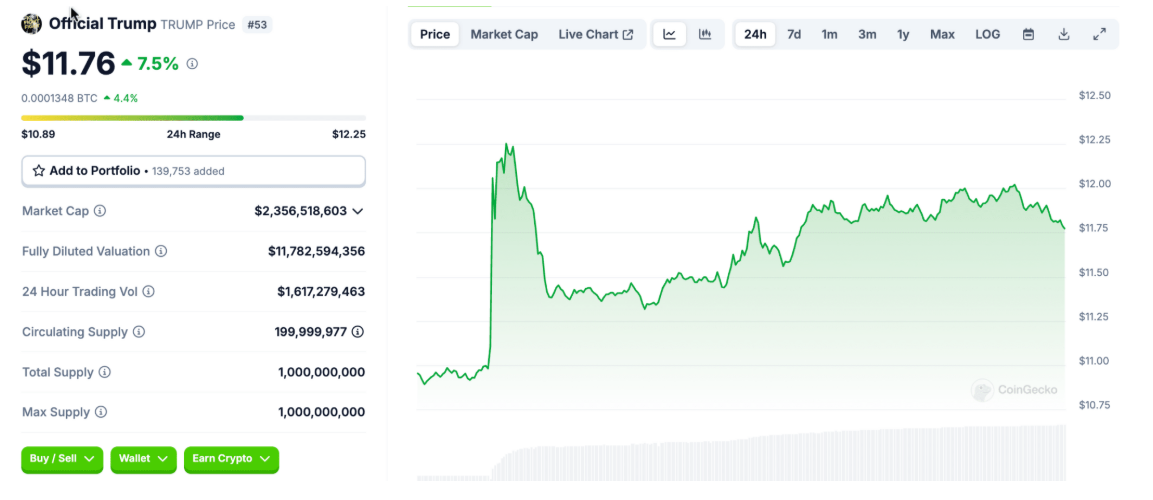This screenshot has height=500, width=1153.
Task: Show Fully Diluted Valuation info tooltip
Action: coord(161,251)
